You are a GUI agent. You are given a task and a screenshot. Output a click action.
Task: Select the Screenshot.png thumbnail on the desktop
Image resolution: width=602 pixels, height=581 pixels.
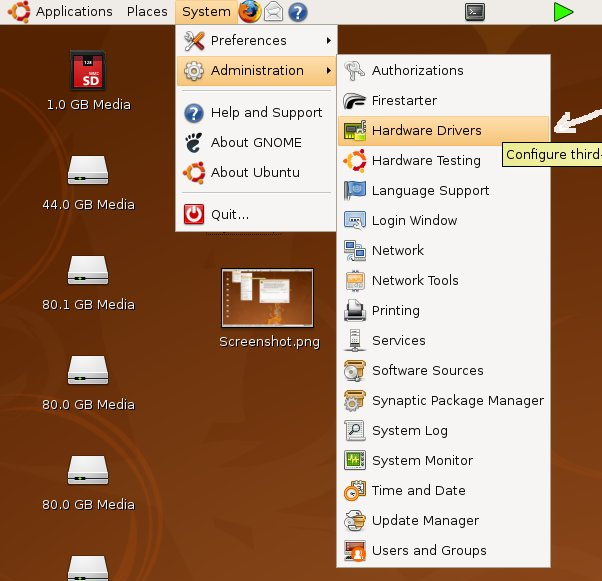[268, 298]
